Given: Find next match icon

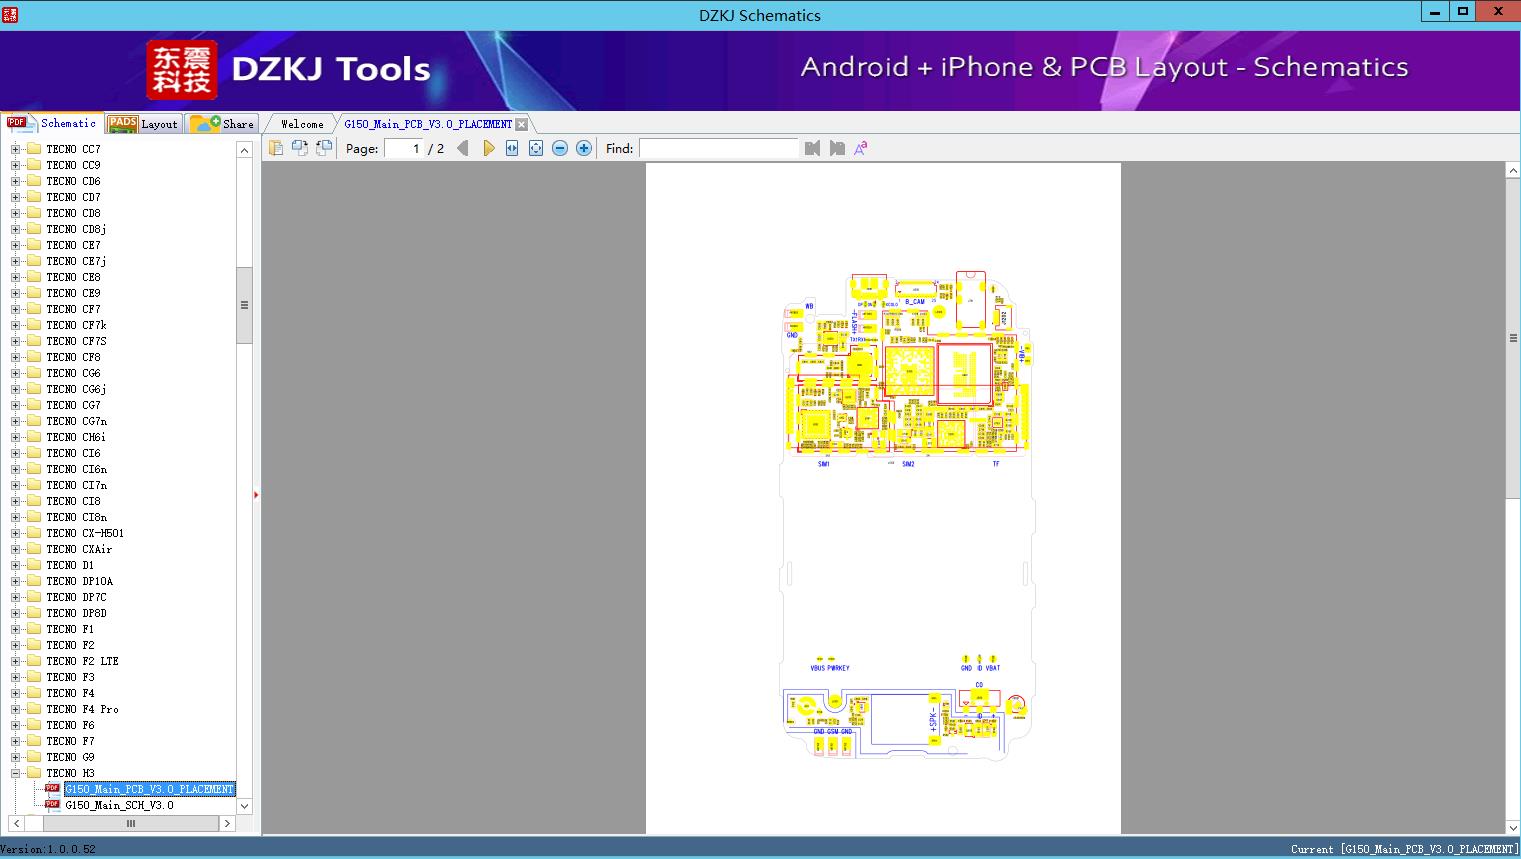Looking at the screenshot, I should pyautogui.click(x=837, y=148).
